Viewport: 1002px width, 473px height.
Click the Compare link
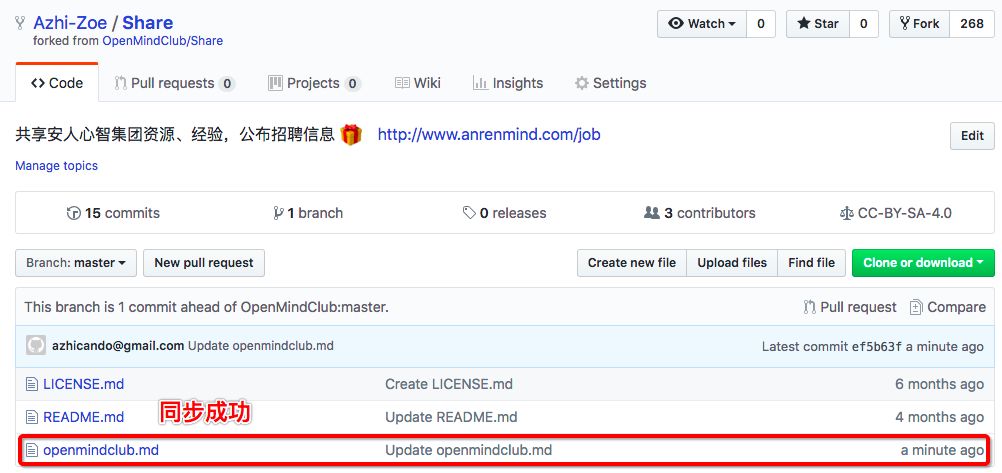coord(948,307)
